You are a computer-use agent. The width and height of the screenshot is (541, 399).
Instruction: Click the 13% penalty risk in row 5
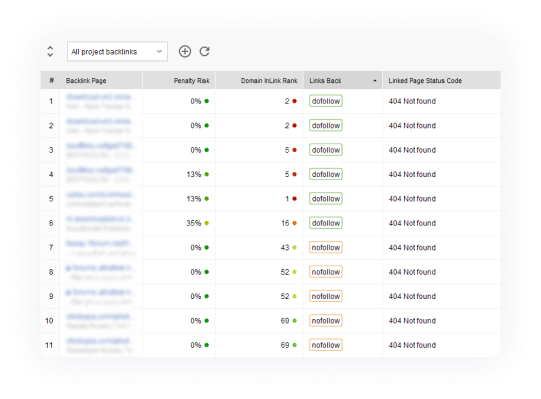(194, 199)
